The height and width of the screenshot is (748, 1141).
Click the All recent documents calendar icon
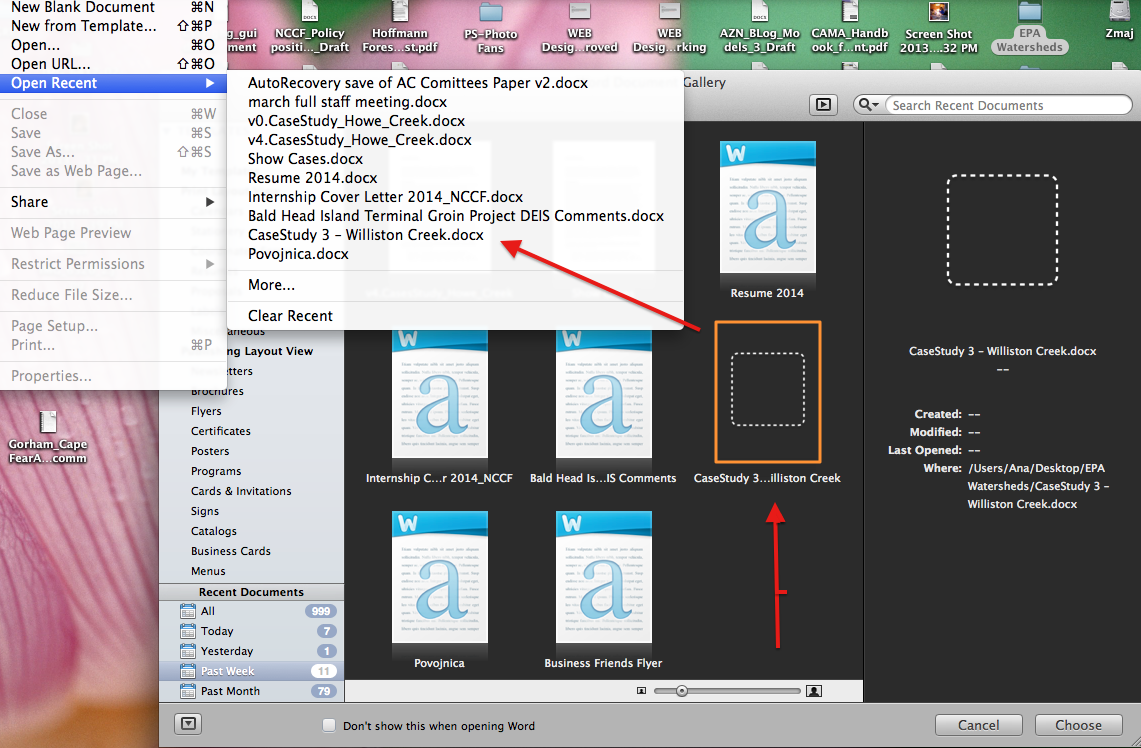click(188, 611)
